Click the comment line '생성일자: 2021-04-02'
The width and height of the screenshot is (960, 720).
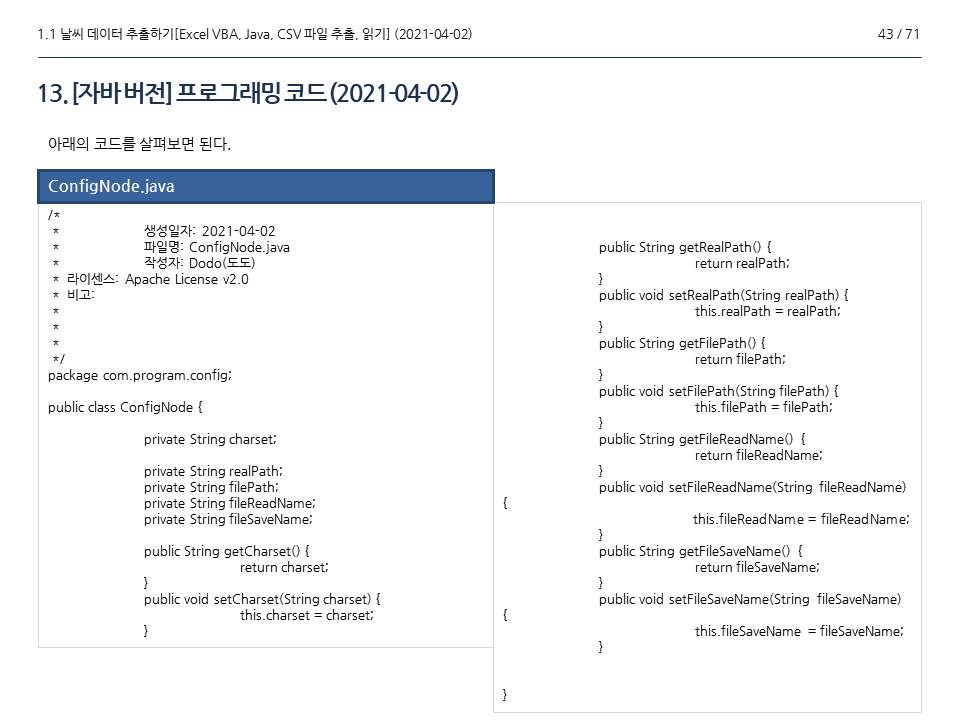point(209,231)
